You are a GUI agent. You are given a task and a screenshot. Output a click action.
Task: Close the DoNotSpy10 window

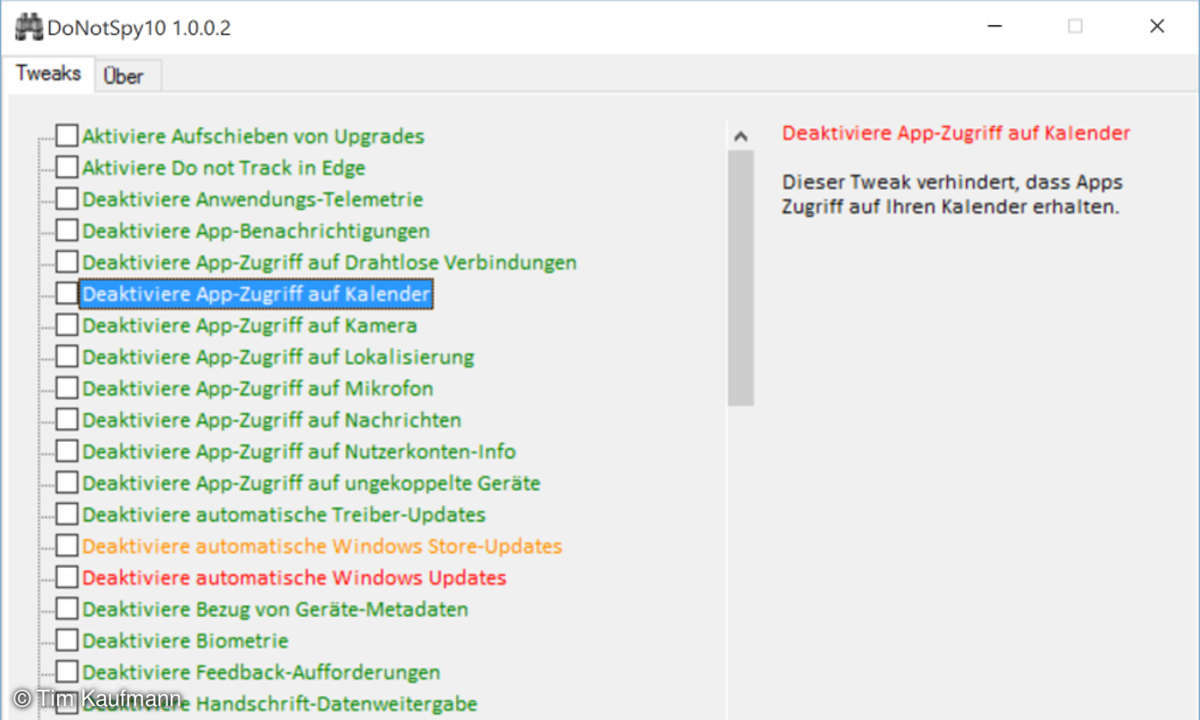click(1157, 27)
